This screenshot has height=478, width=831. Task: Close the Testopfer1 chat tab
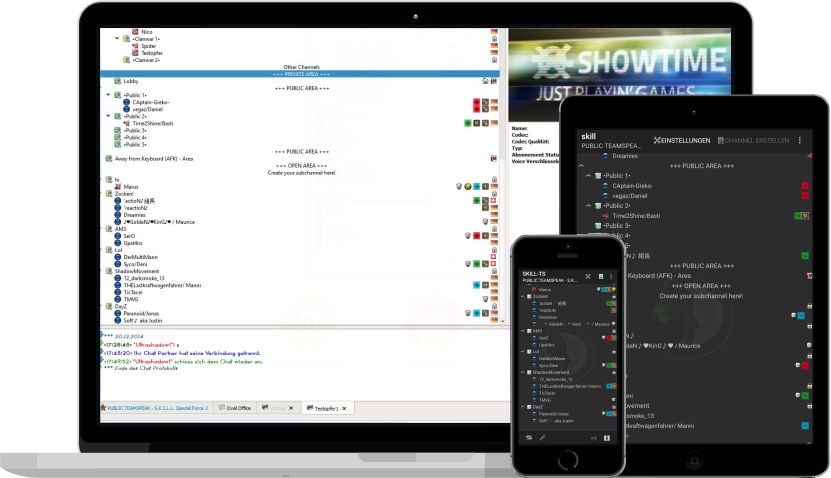344,409
